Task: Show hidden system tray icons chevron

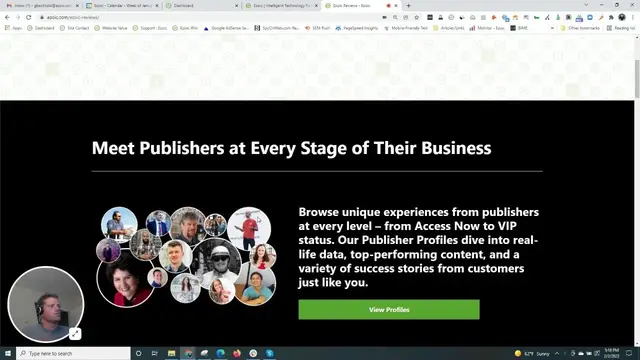Action: coord(557,353)
